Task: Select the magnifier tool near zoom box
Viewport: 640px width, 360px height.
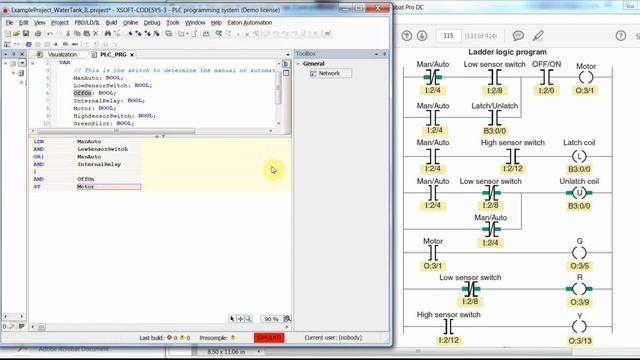Action: click(x=248, y=319)
